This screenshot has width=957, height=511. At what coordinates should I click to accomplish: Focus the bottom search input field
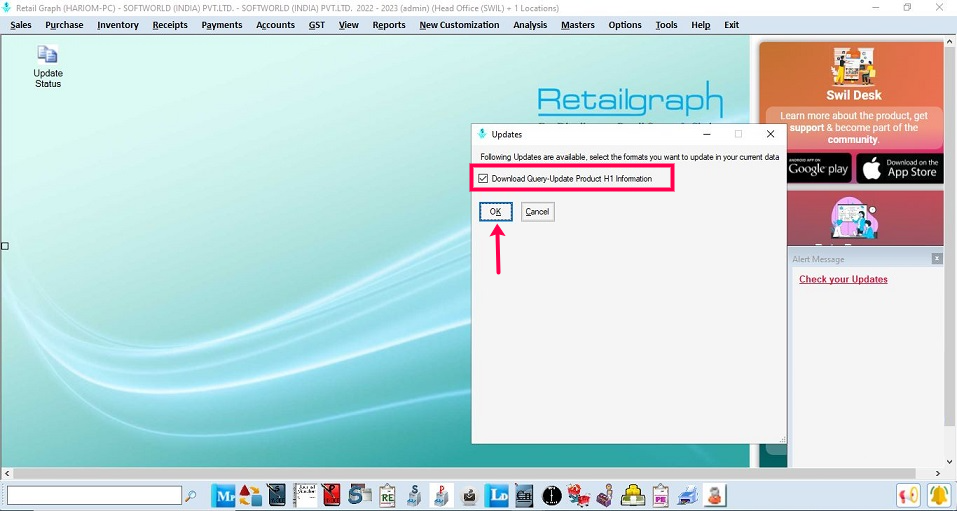coord(95,495)
